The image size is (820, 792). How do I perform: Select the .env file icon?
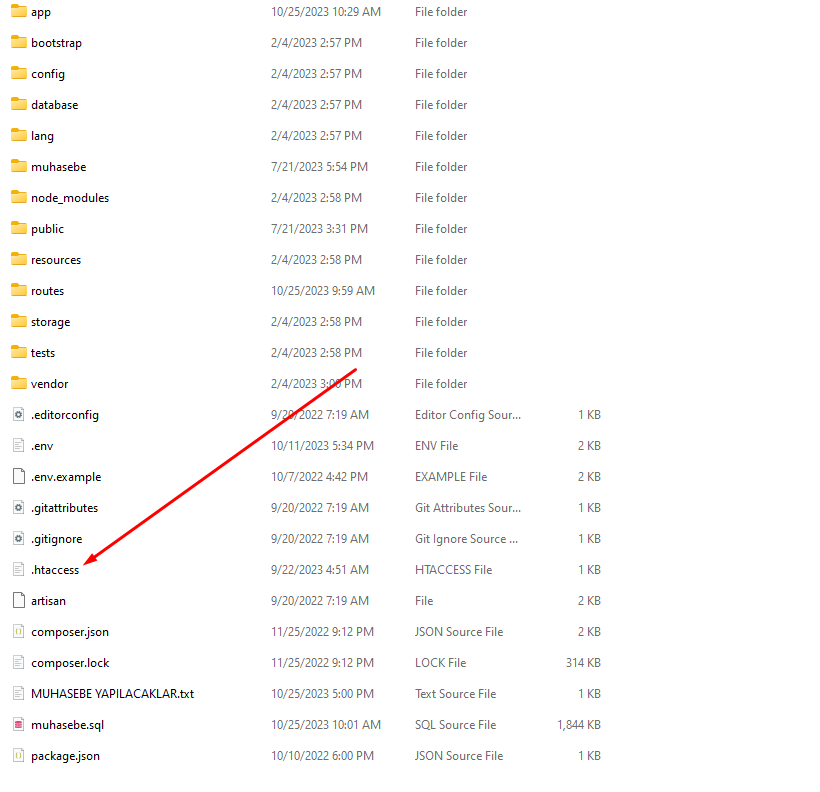[x=19, y=445]
